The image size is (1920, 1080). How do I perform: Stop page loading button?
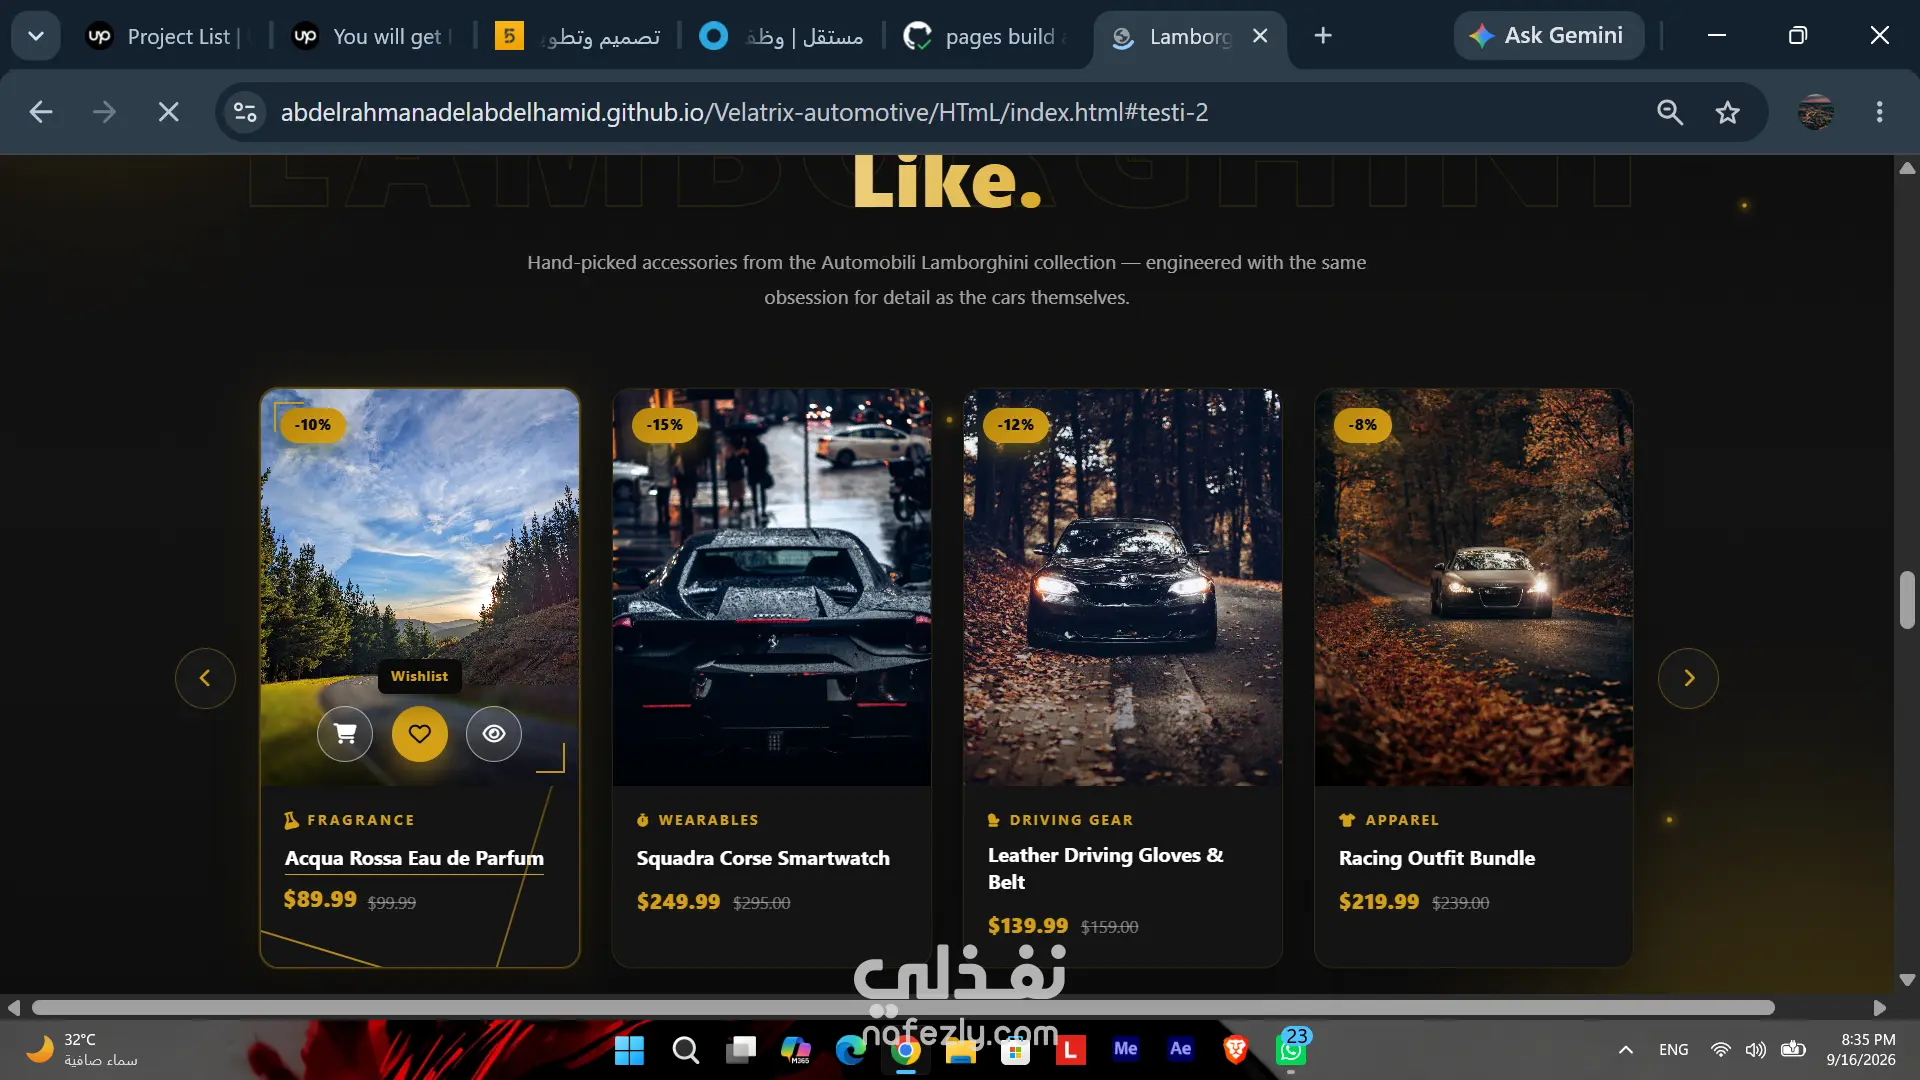[x=169, y=112]
